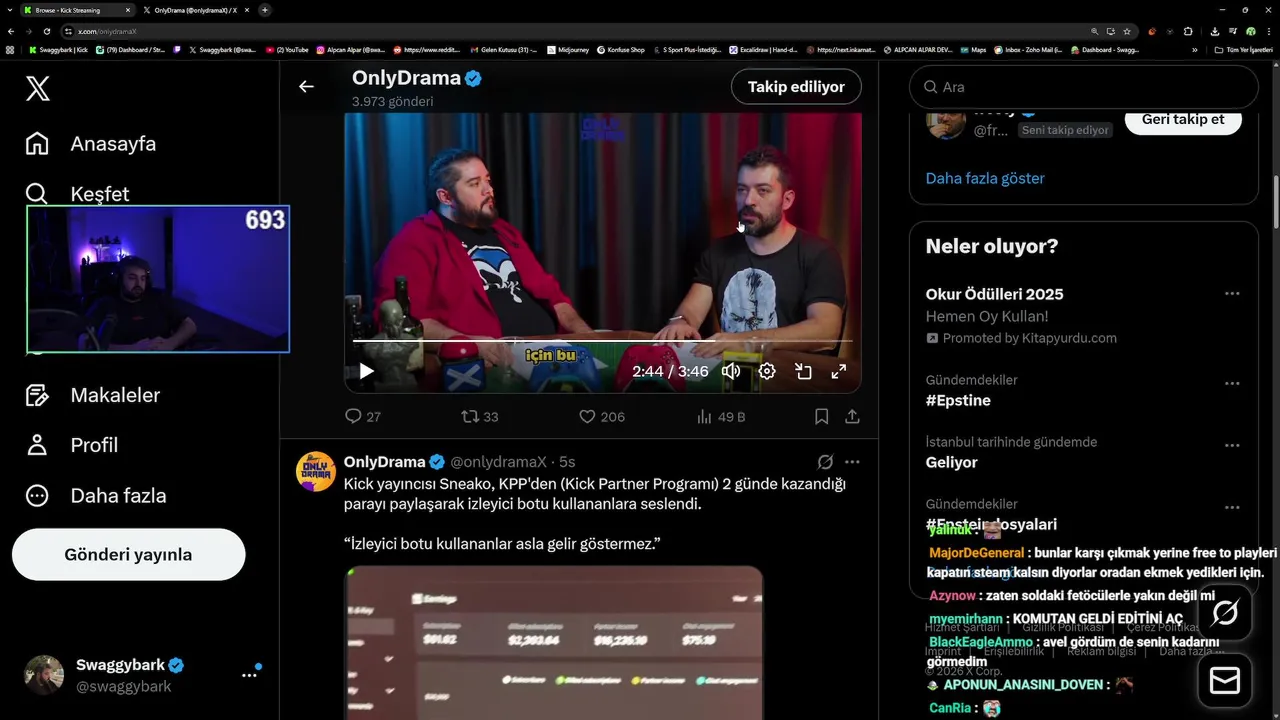This screenshot has height=720, width=1280.
Task: Go to Anasayfa home
Action: pos(91,144)
